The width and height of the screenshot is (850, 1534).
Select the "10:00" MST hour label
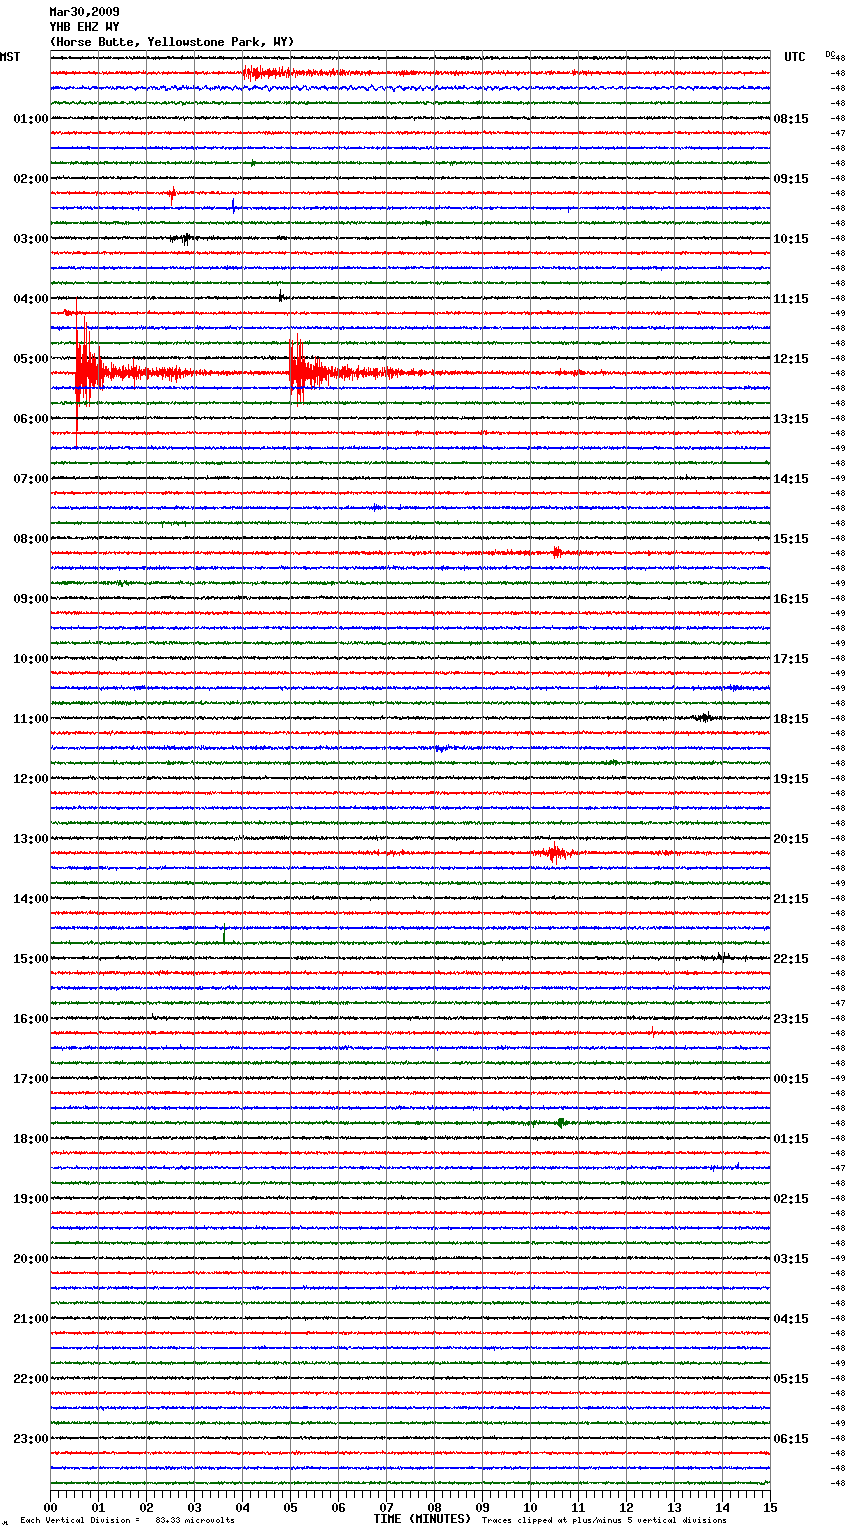(x=31, y=659)
